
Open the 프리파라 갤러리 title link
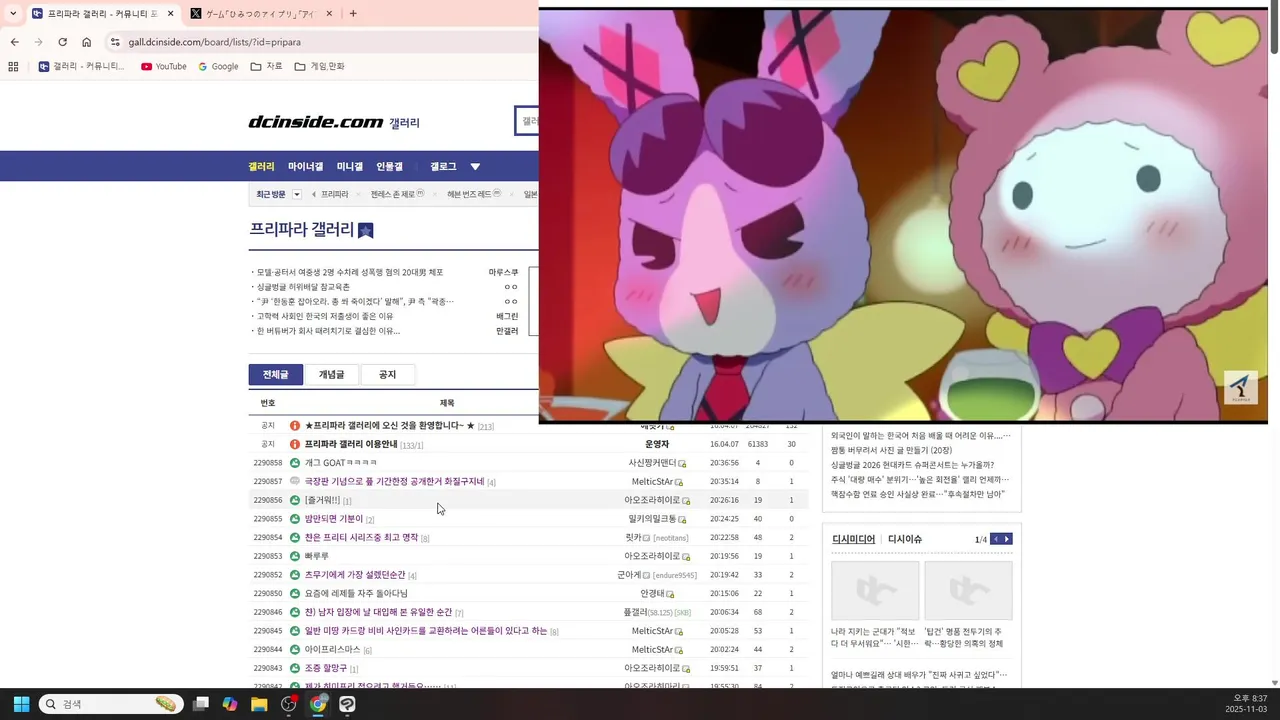coord(301,230)
